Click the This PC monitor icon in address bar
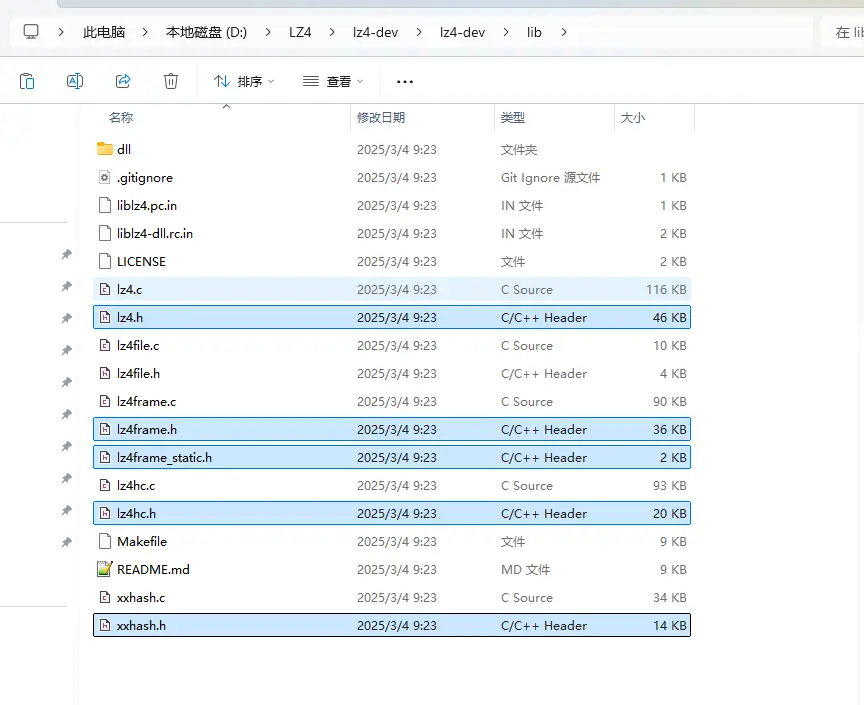864x705 pixels. pos(31,32)
